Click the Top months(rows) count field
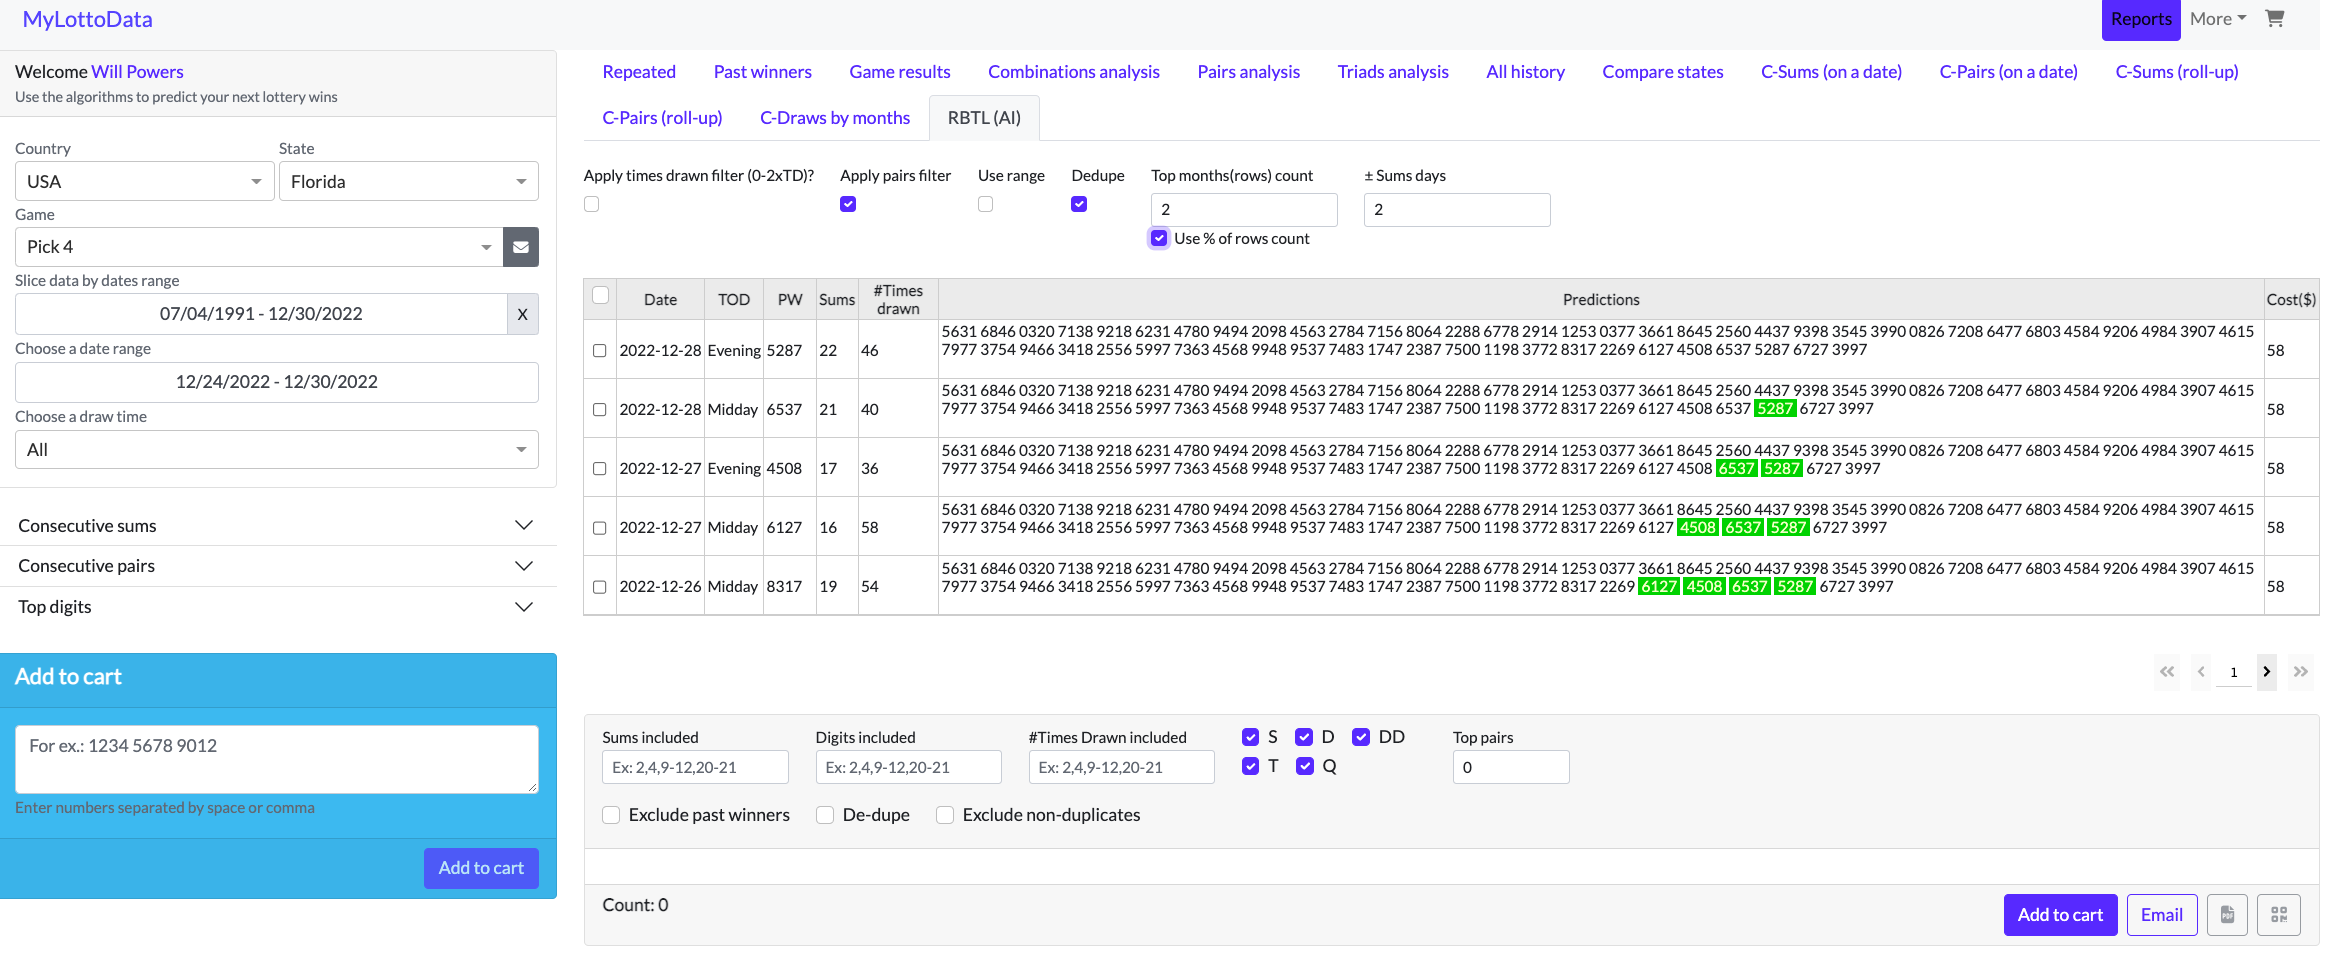This screenshot has height=960, width=2333. click(x=1244, y=210)
